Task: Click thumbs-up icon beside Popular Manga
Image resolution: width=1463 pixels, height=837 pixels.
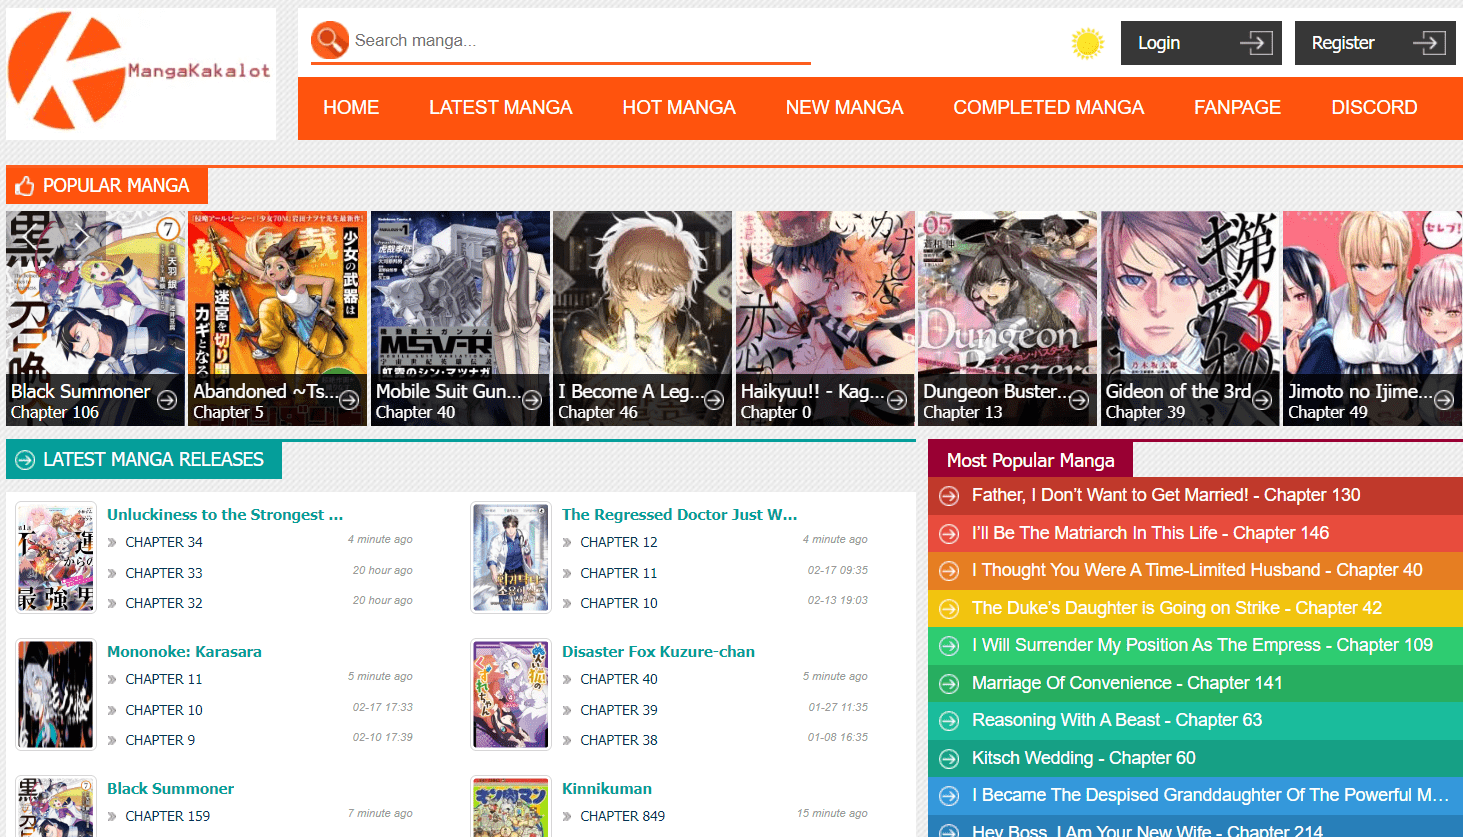Action: (x=25, y=186)
